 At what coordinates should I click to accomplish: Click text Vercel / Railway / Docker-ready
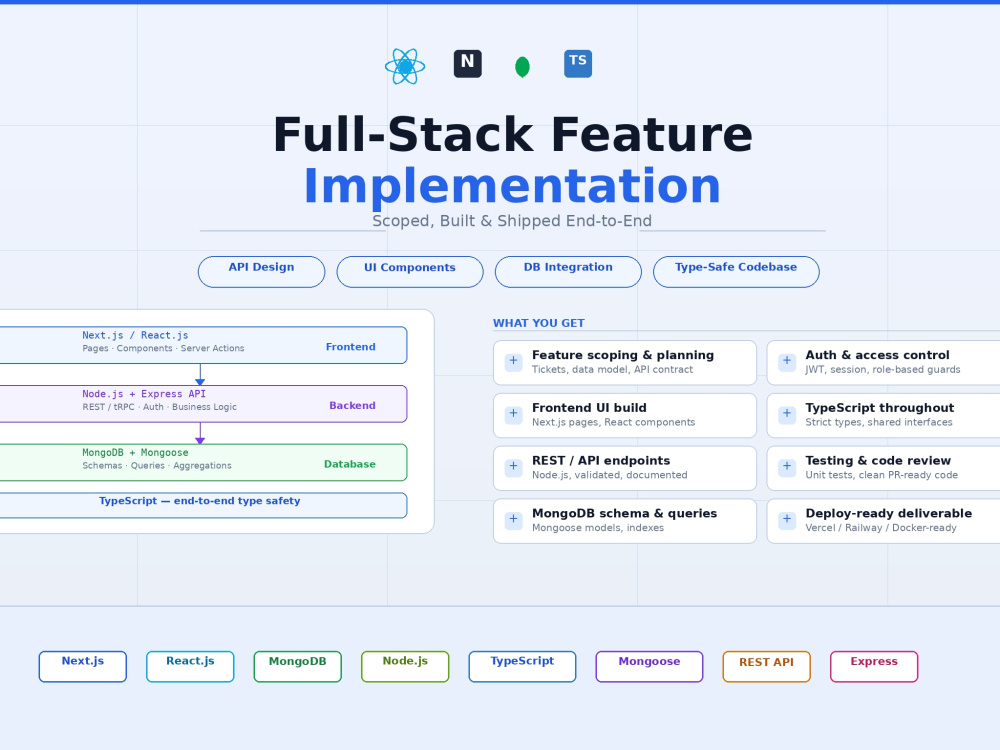tap(881, 528)
